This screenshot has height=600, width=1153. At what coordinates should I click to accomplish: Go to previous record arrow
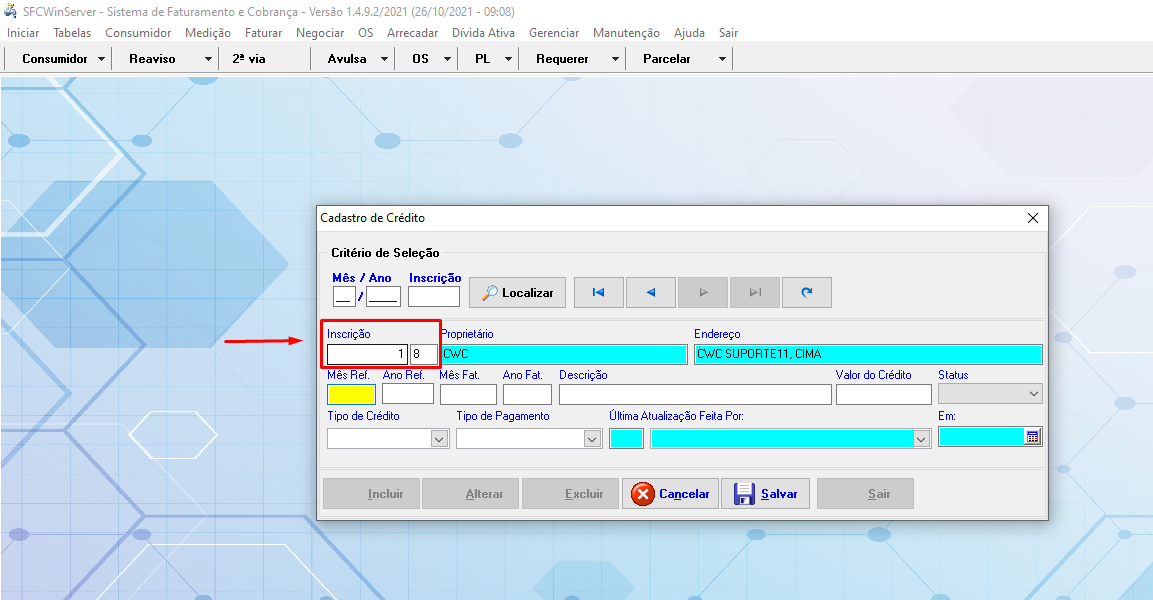(x=651, y=292)
